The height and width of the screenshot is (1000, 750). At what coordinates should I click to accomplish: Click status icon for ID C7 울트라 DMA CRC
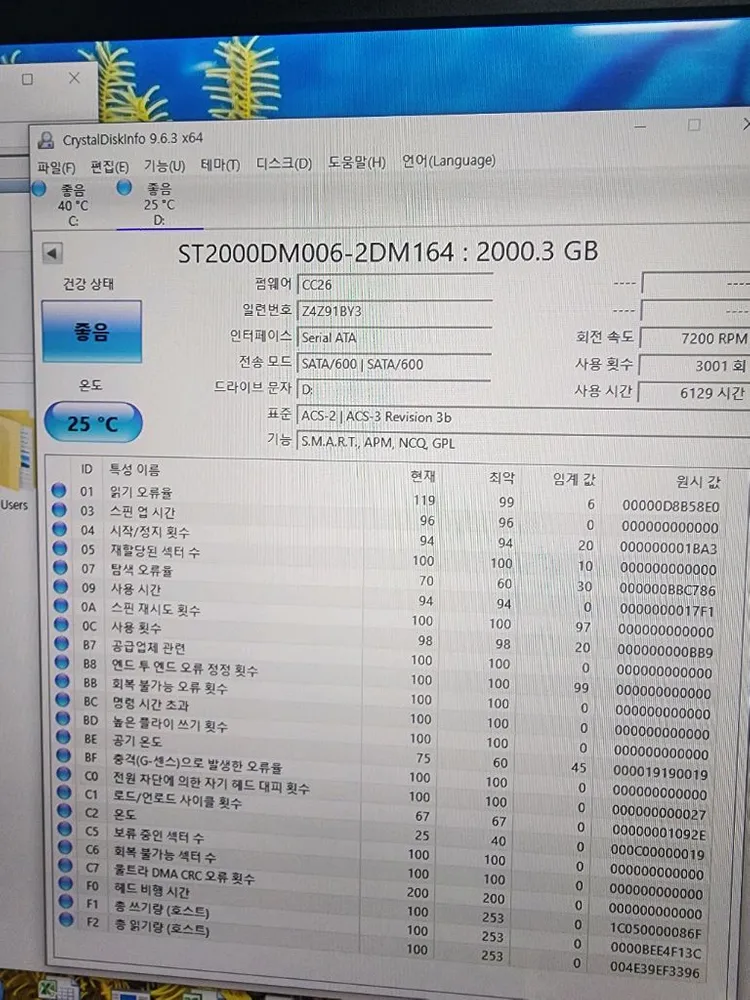[65, 865]
